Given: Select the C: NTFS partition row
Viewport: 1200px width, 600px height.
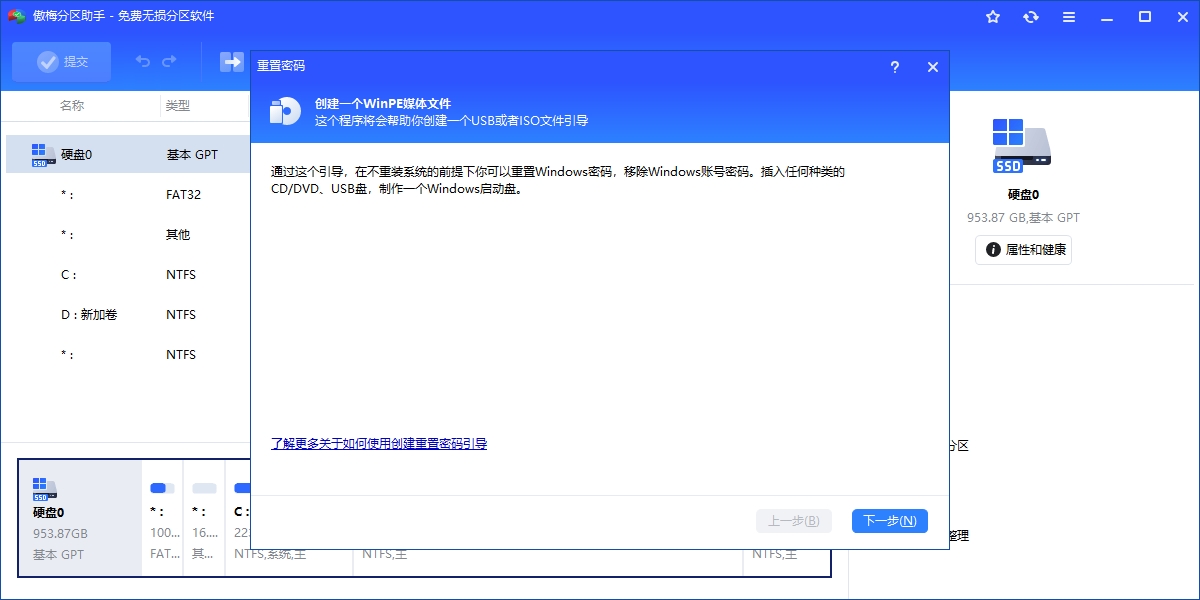Looking at the screenshot, I should coord(127,274).
